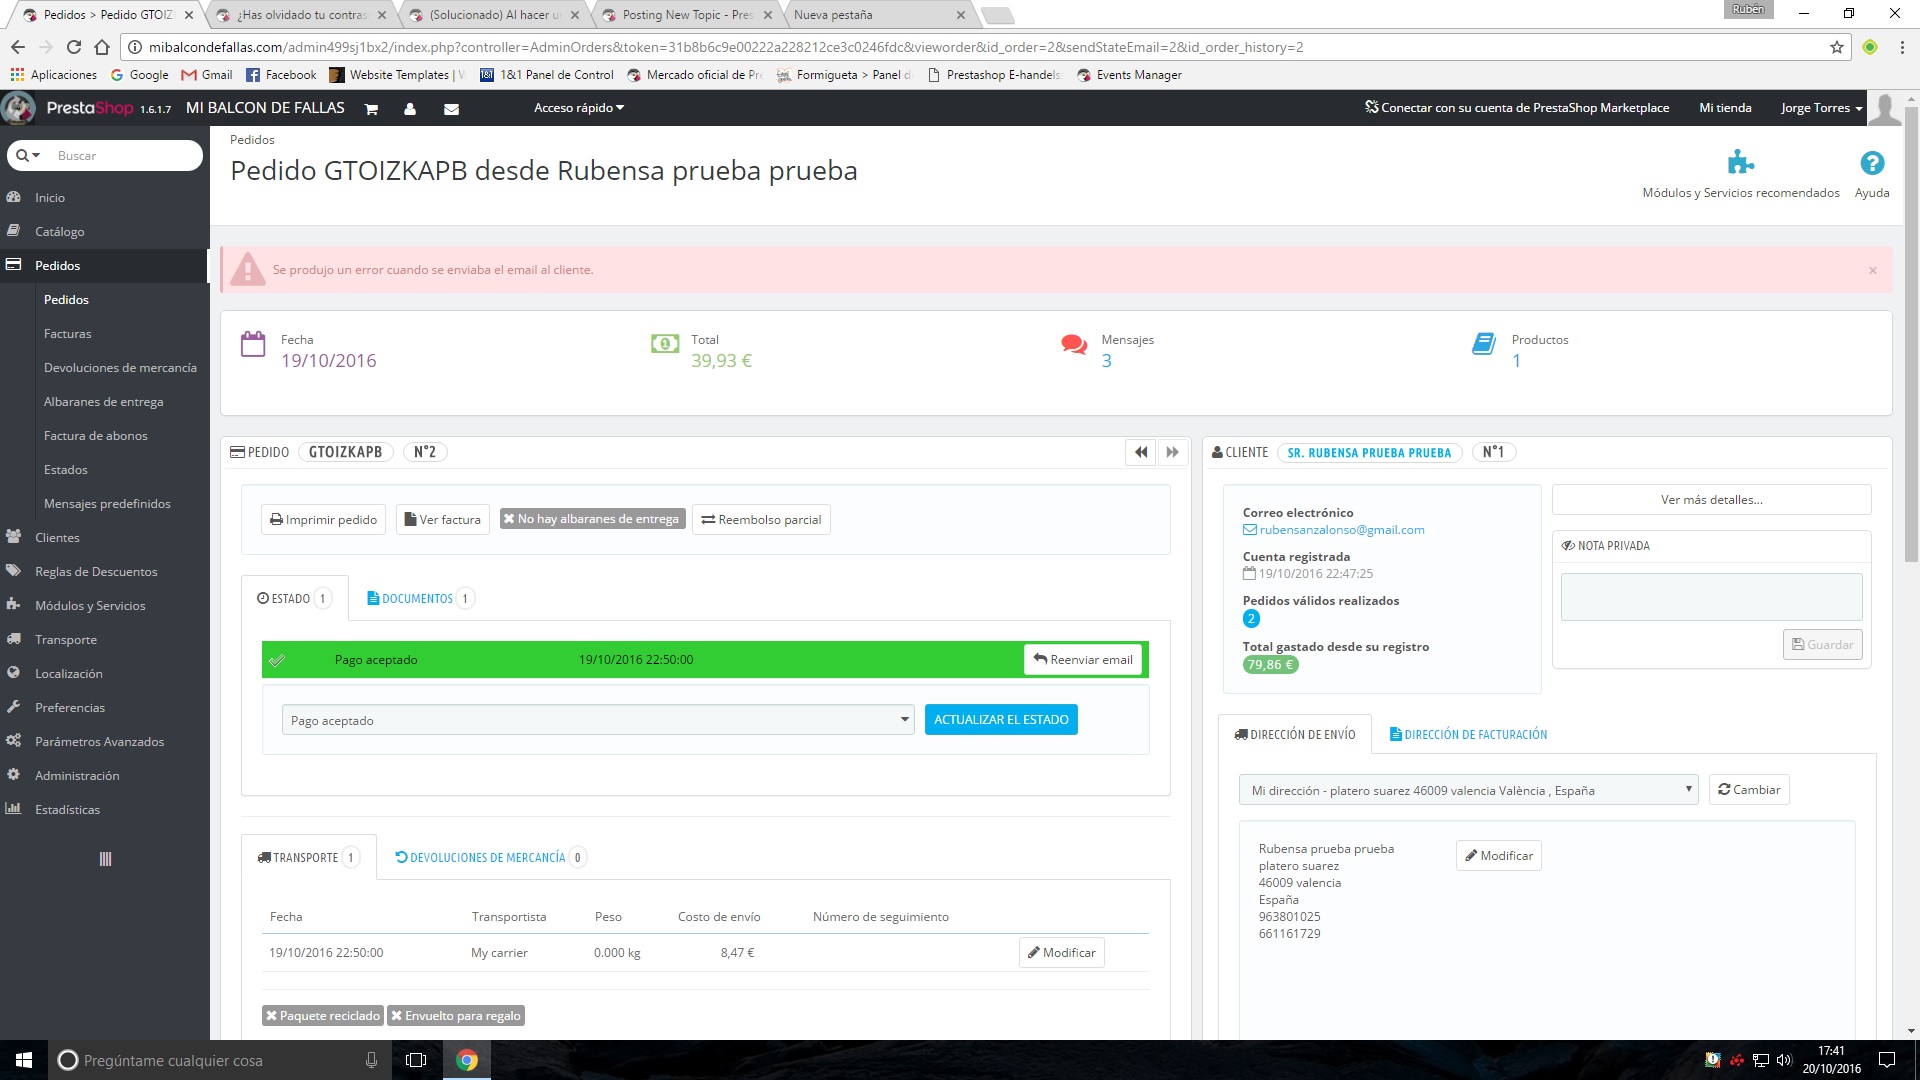The image size is (1920, 1080).
Task: Open the Jorge Torres user menu
Action: 1821,108
